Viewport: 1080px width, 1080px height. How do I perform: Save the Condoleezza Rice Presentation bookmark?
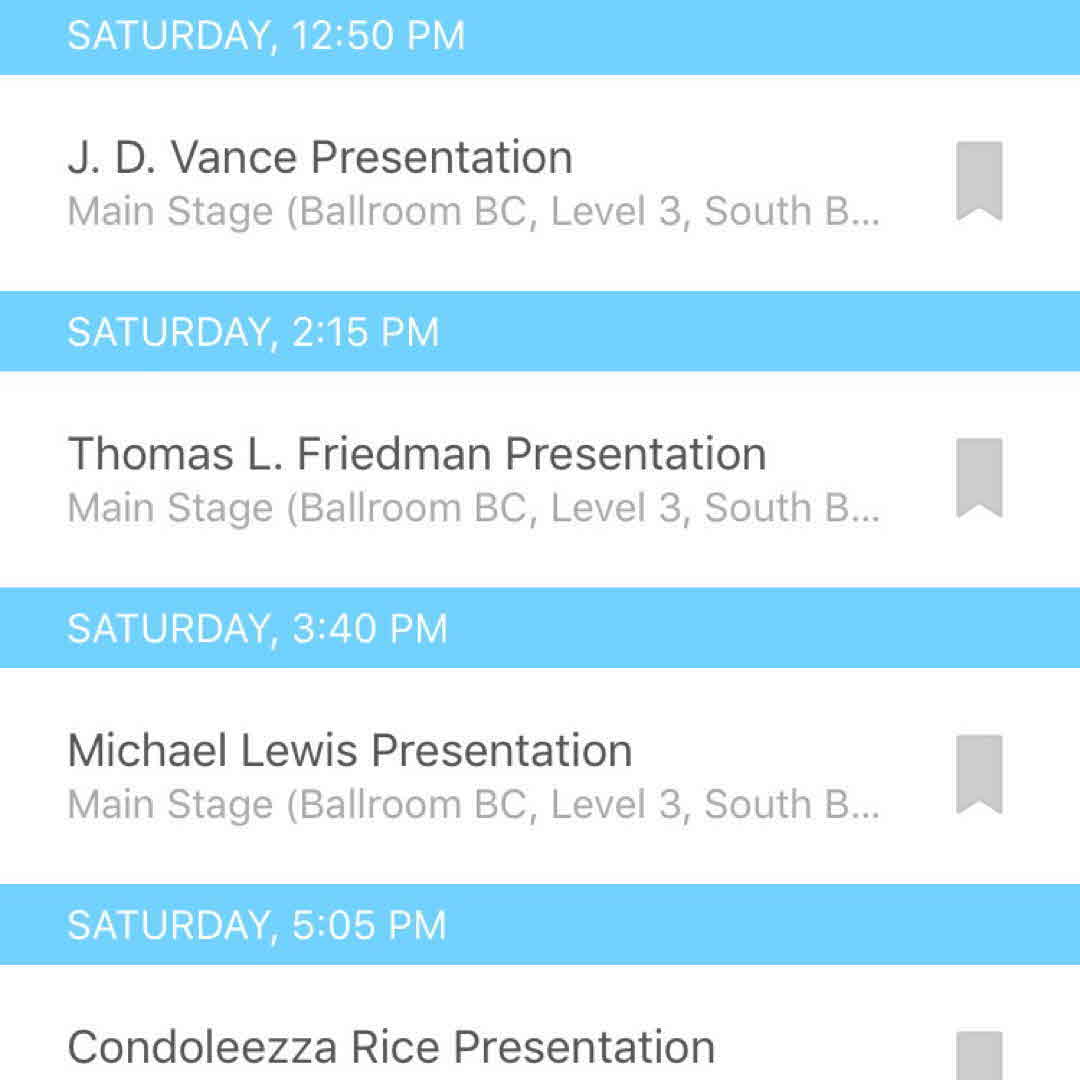click(x=979, y=1056)
